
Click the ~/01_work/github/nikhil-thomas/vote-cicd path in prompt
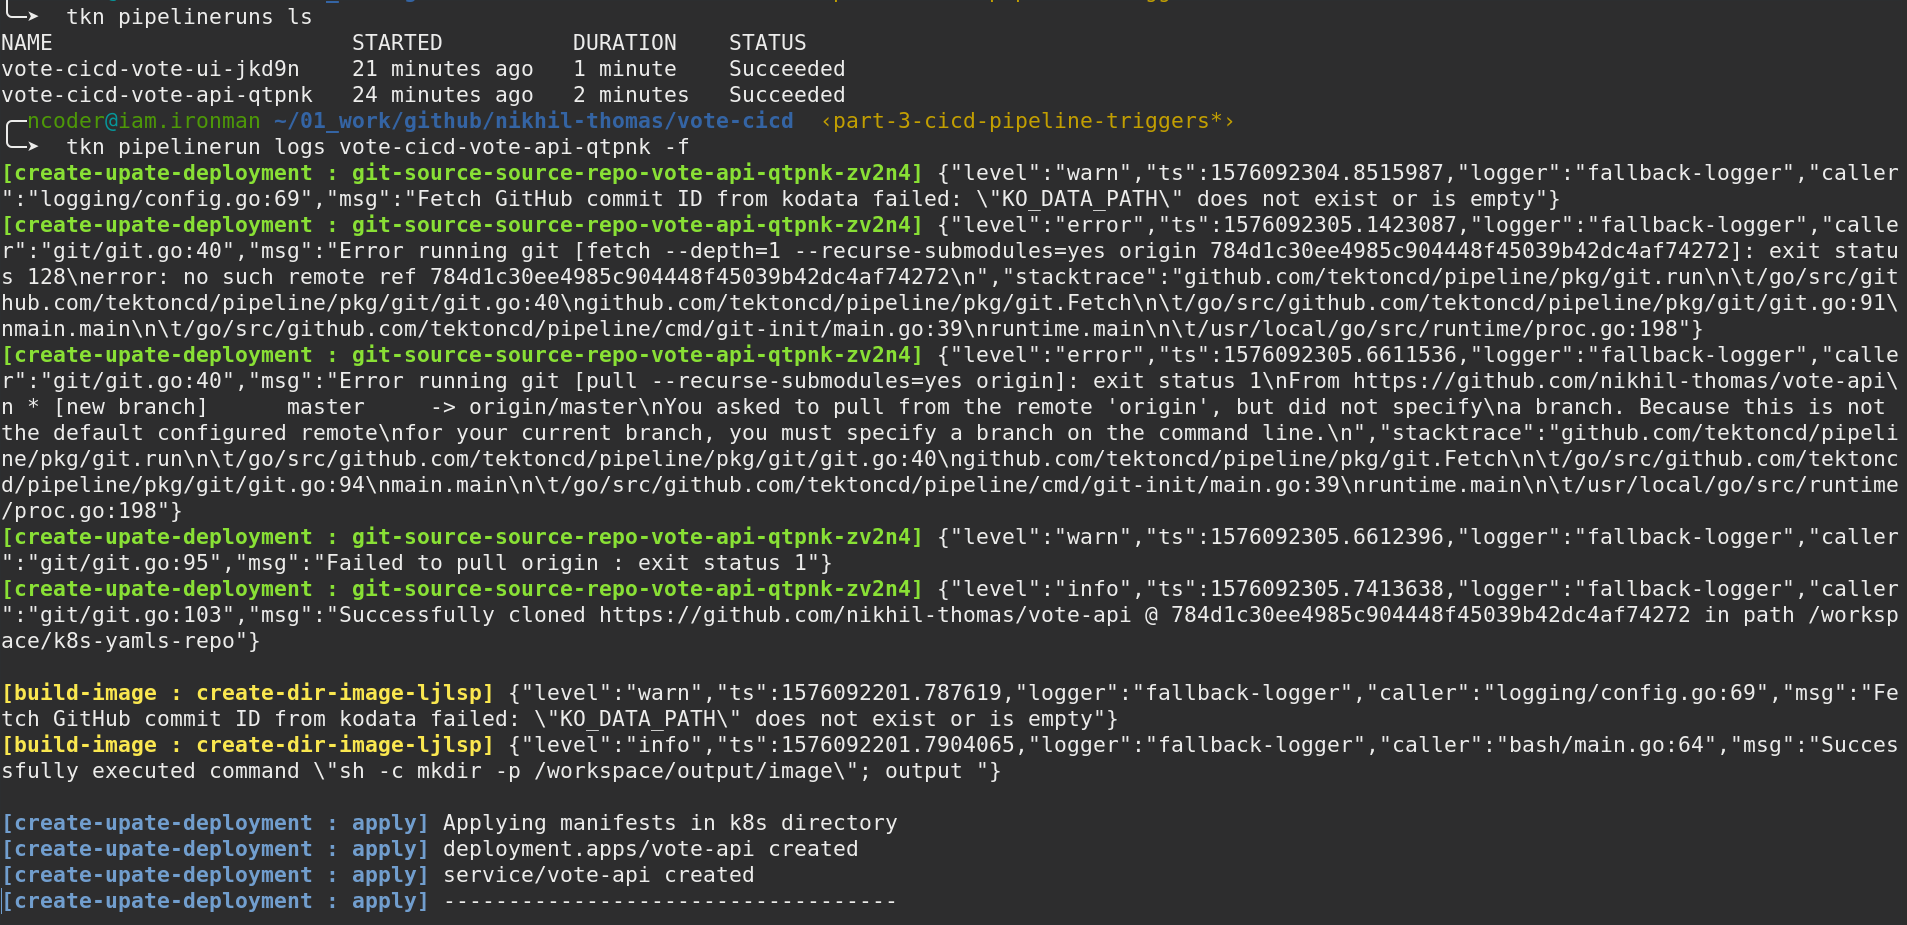[533, 121]
